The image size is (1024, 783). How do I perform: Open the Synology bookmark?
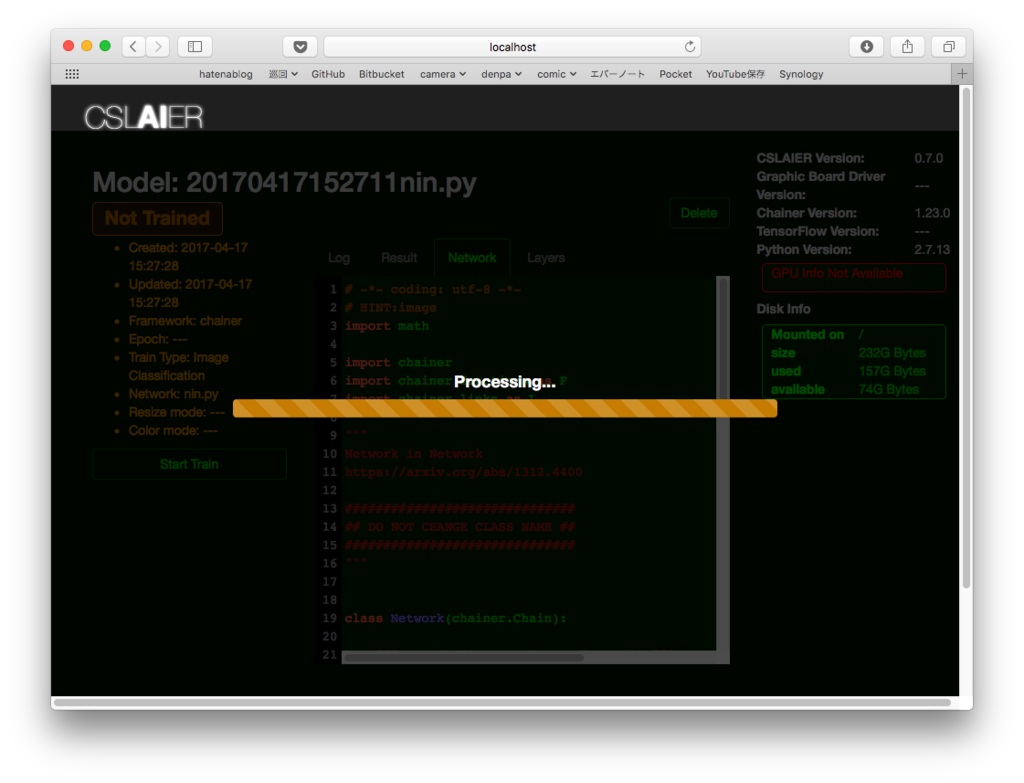801,74
